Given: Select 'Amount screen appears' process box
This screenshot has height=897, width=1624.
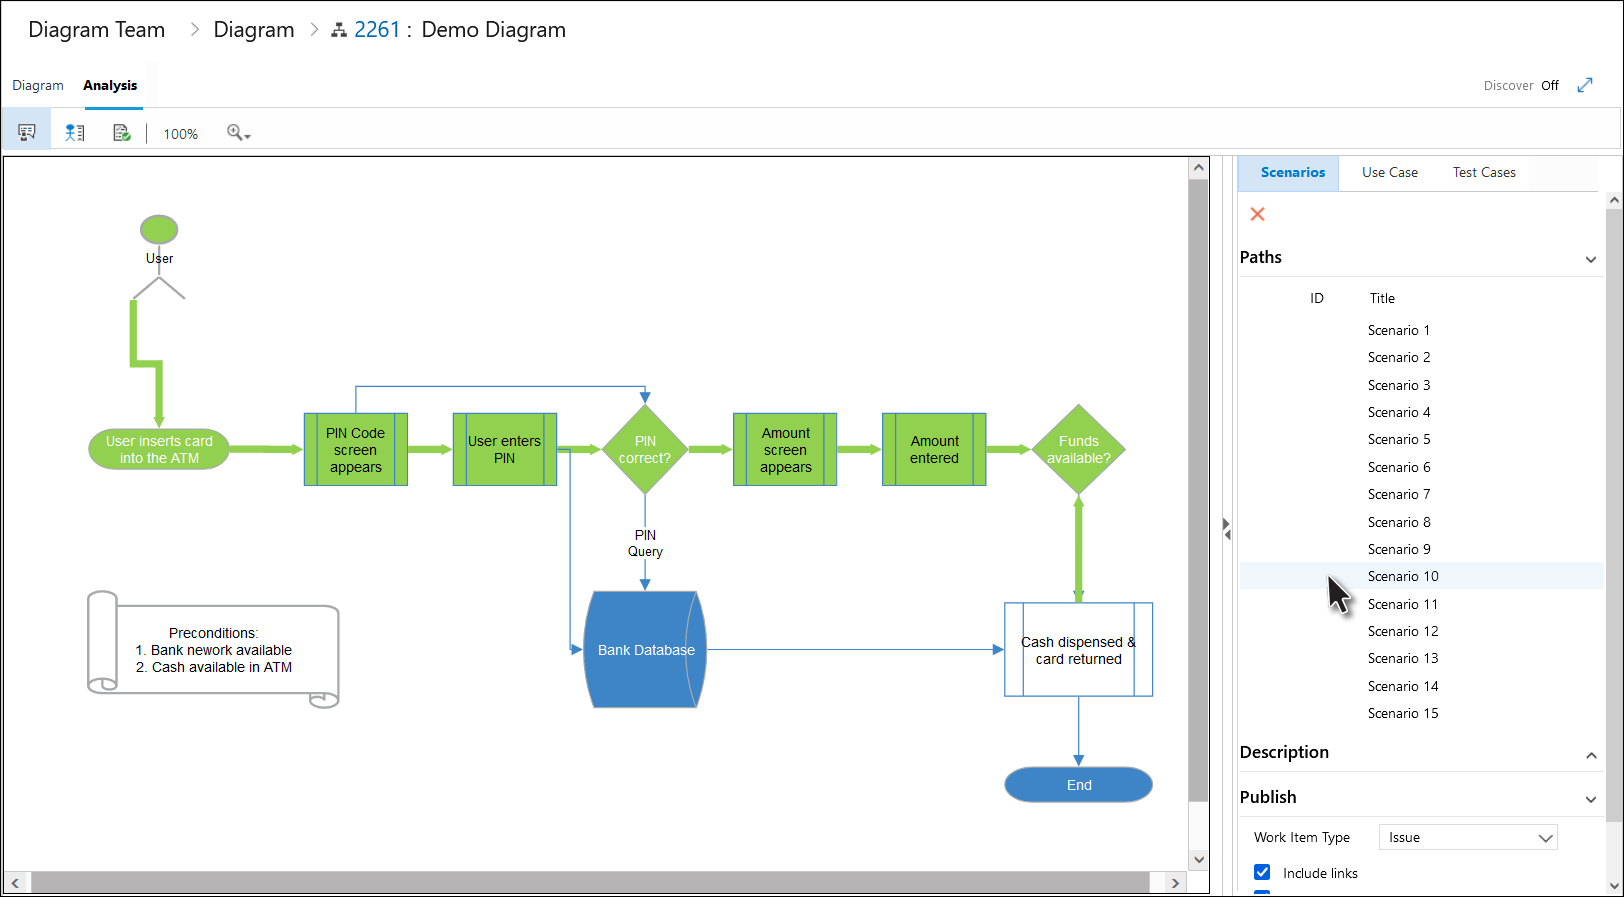Looking at the screenshot, I should click(785, 450).
